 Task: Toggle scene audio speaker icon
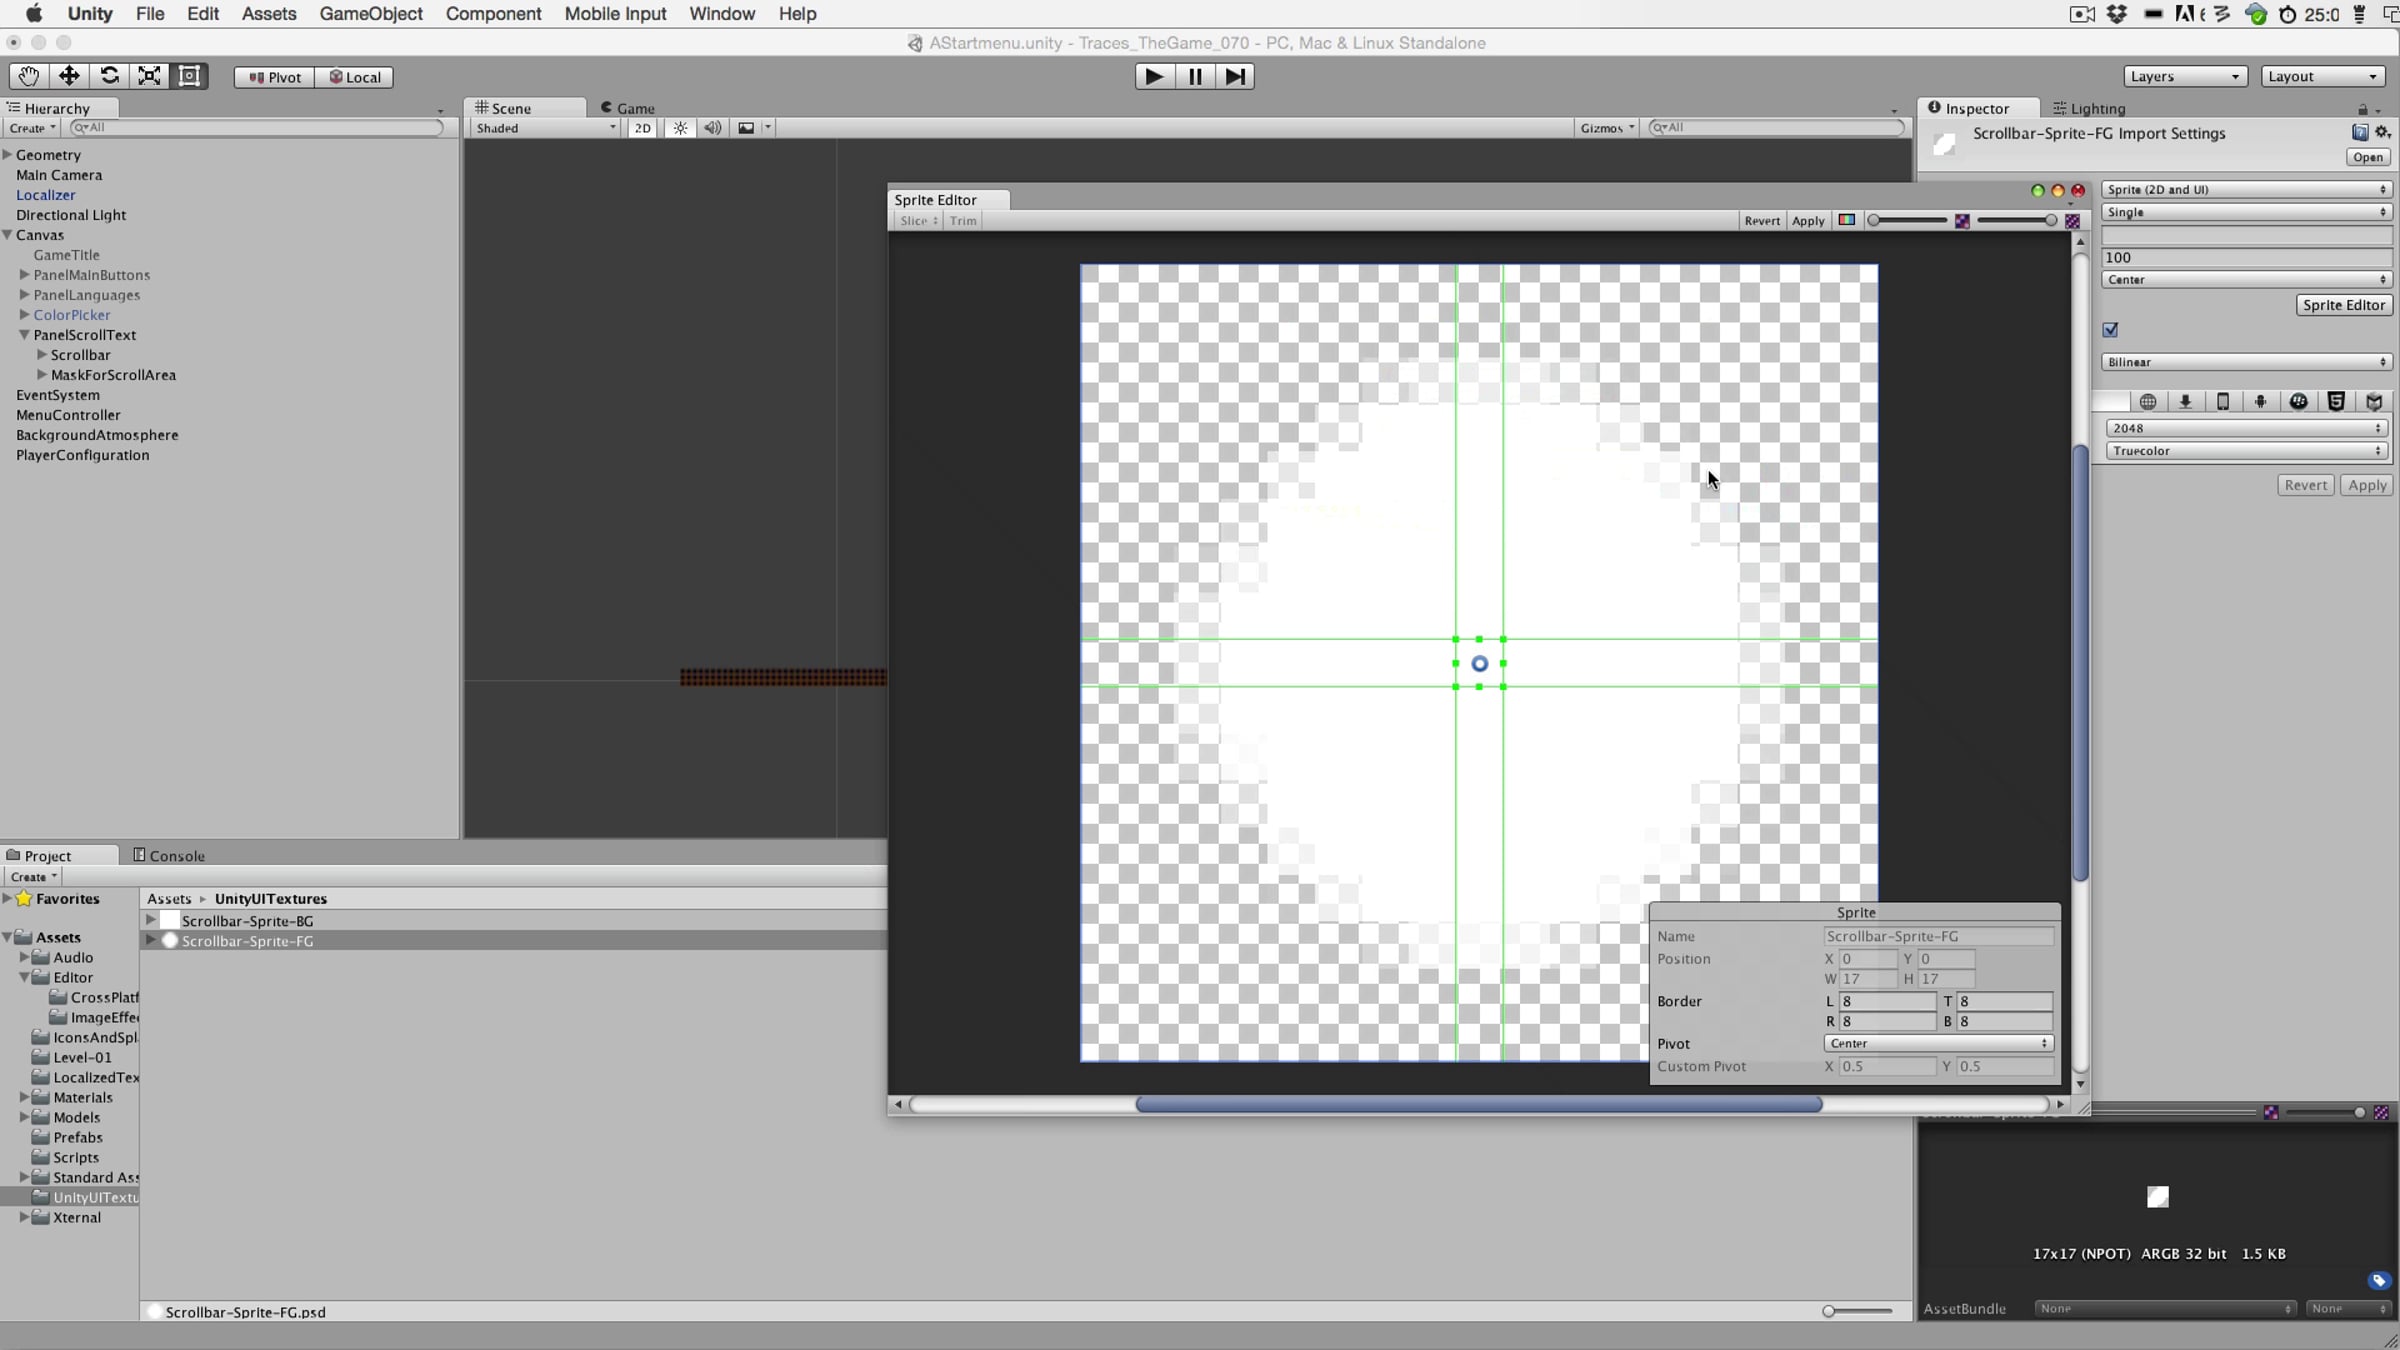click(x=713, y=128)
